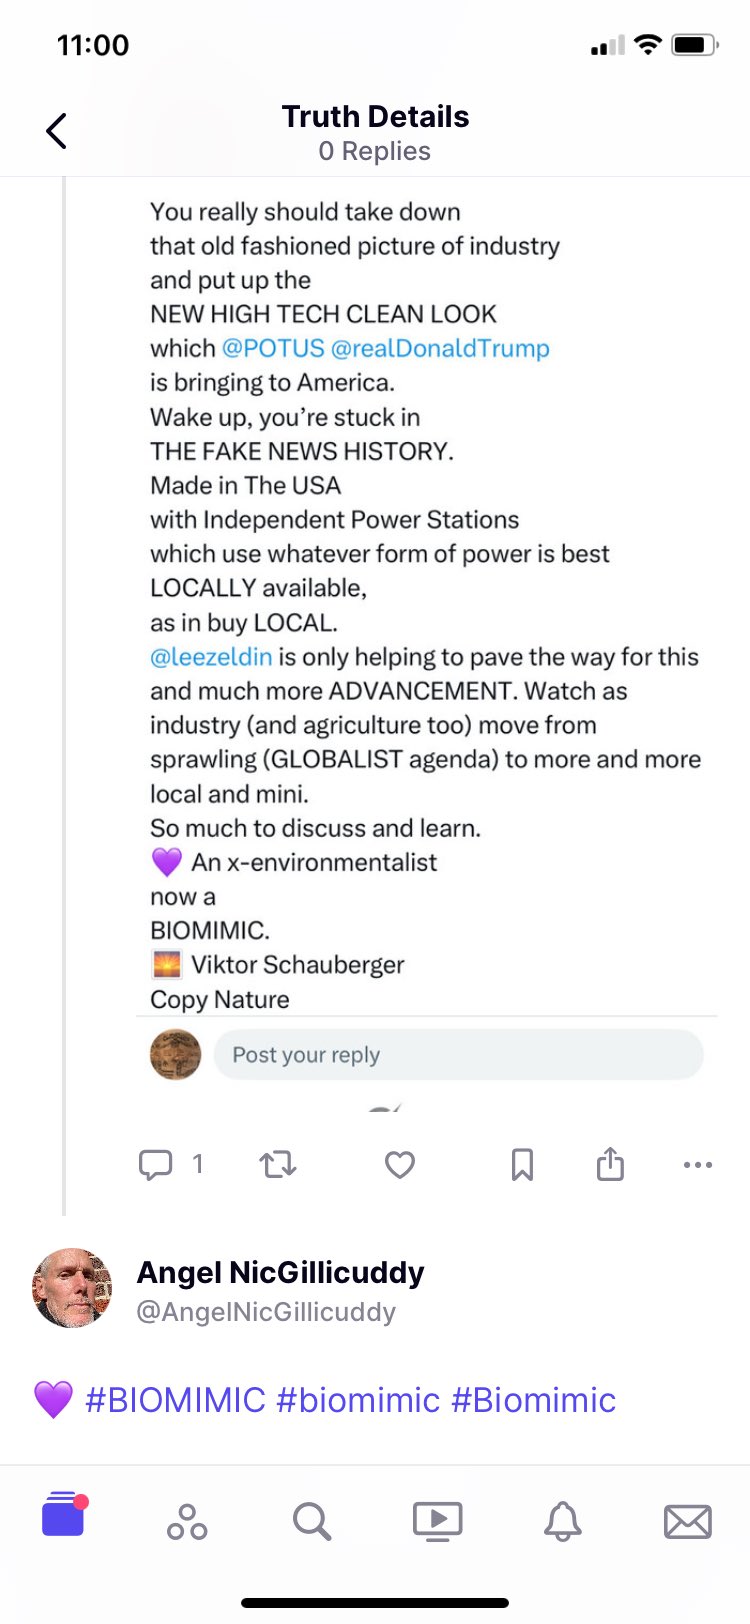Open Angel NicGillicuddy's profile picture

(x=72, y=1288)
